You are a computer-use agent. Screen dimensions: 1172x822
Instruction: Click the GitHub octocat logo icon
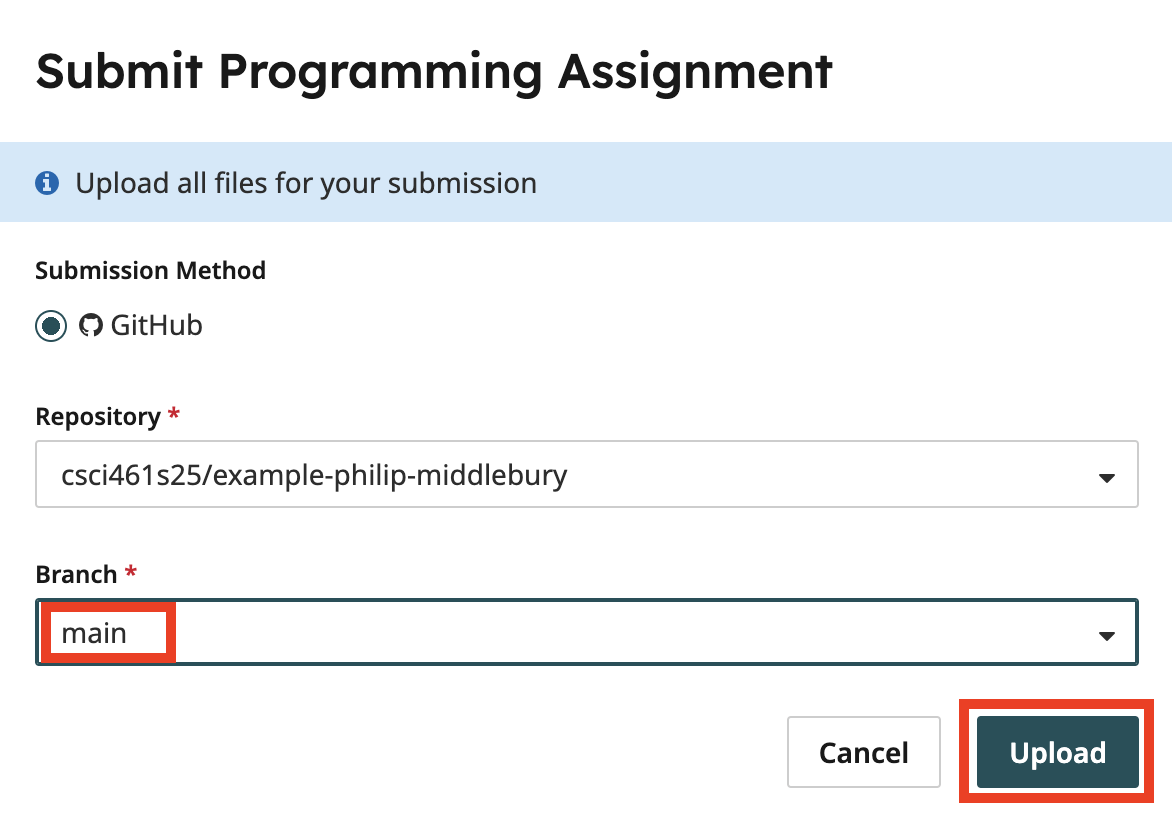(x=90, y=325)
